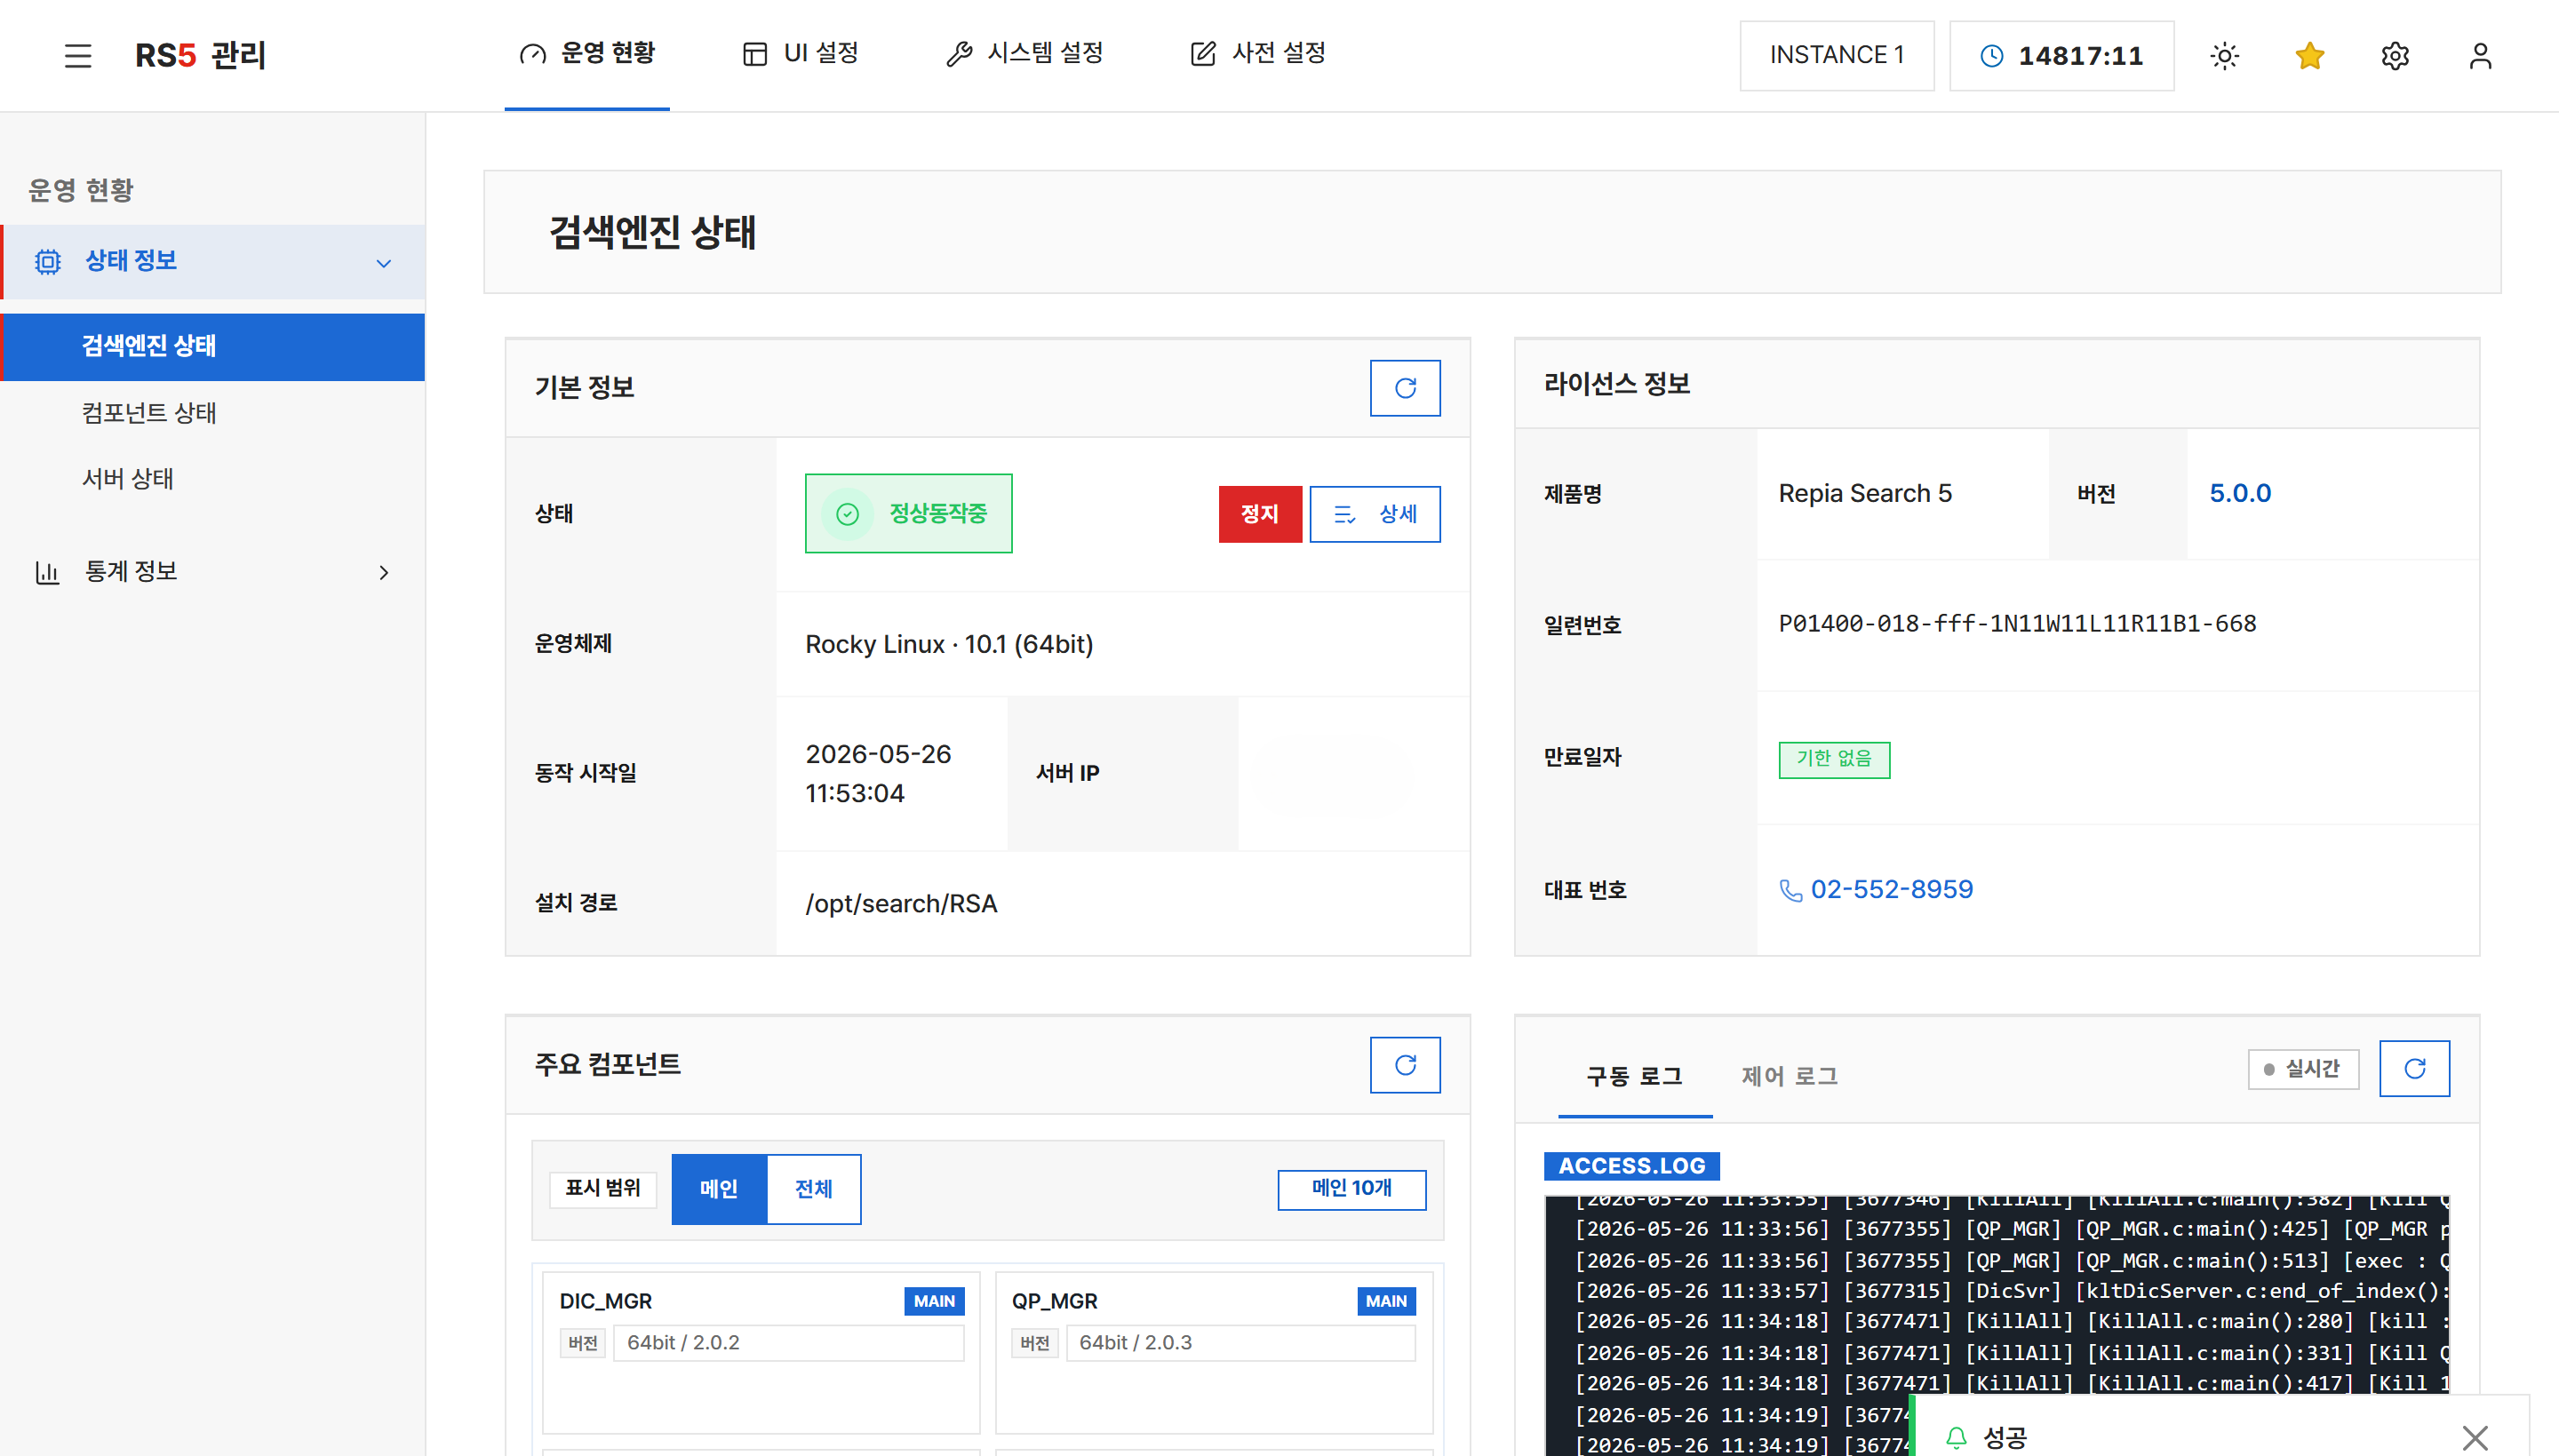Click the 운영 현황 sidebar heading
This screenshot has height=1456, width=2559.
coord(80,190)
